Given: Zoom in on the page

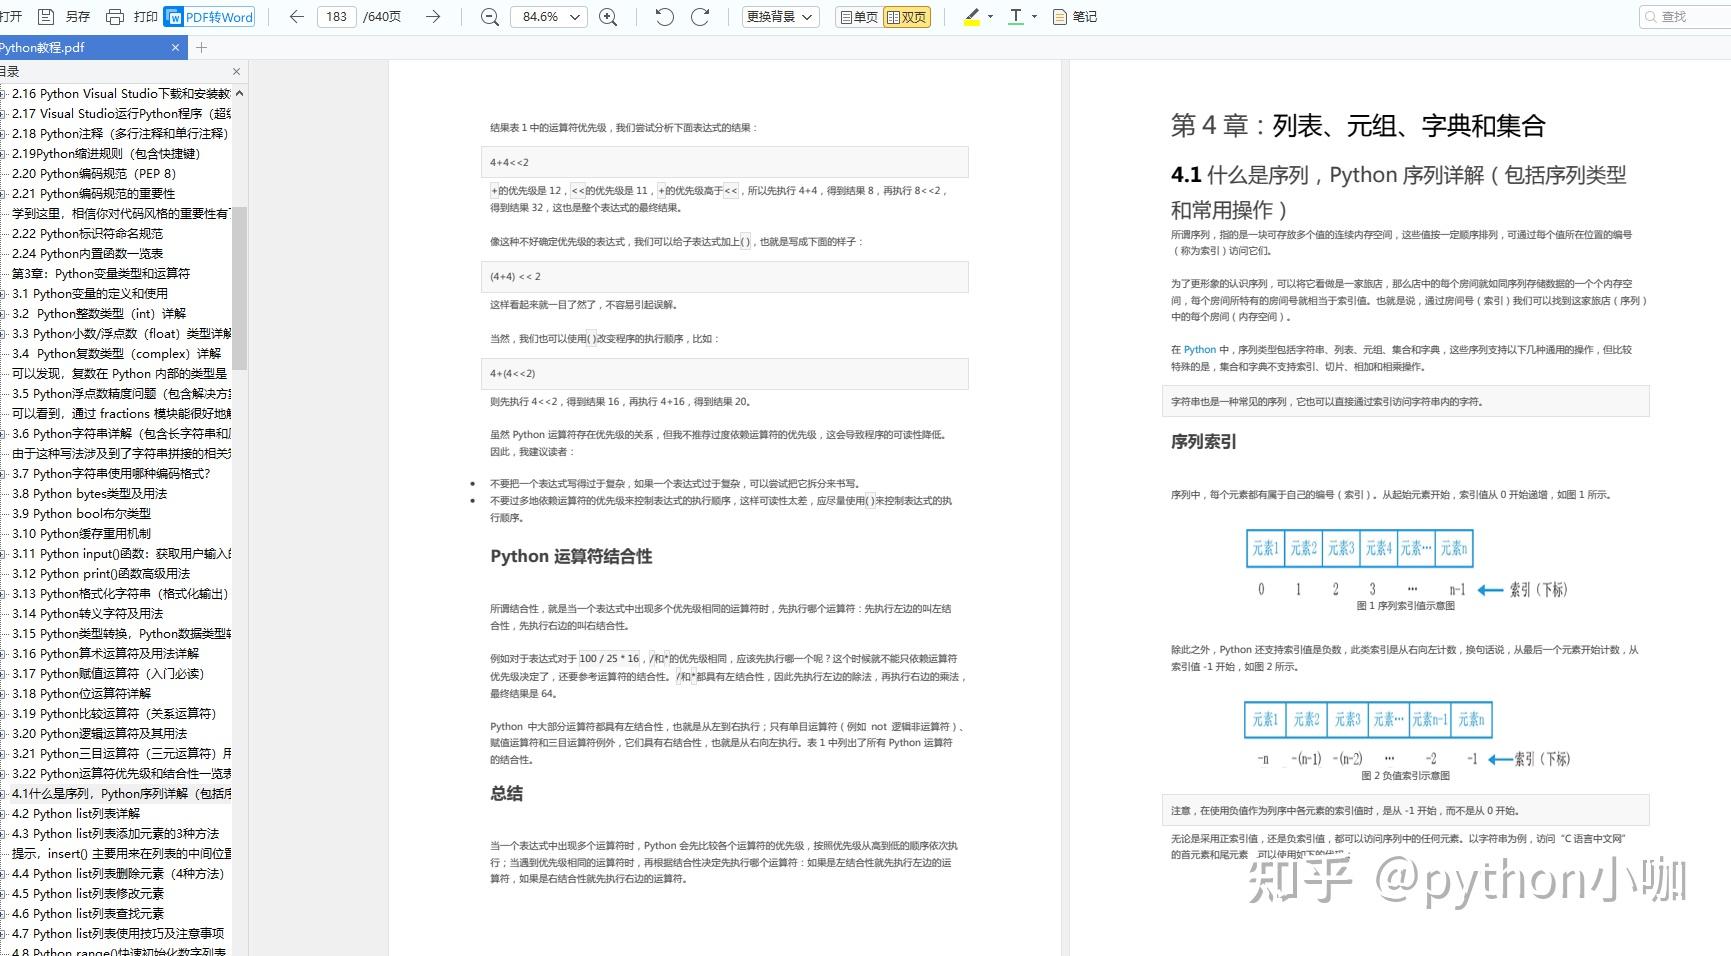Looking at the screenshot, I should (x=608, y=17).
